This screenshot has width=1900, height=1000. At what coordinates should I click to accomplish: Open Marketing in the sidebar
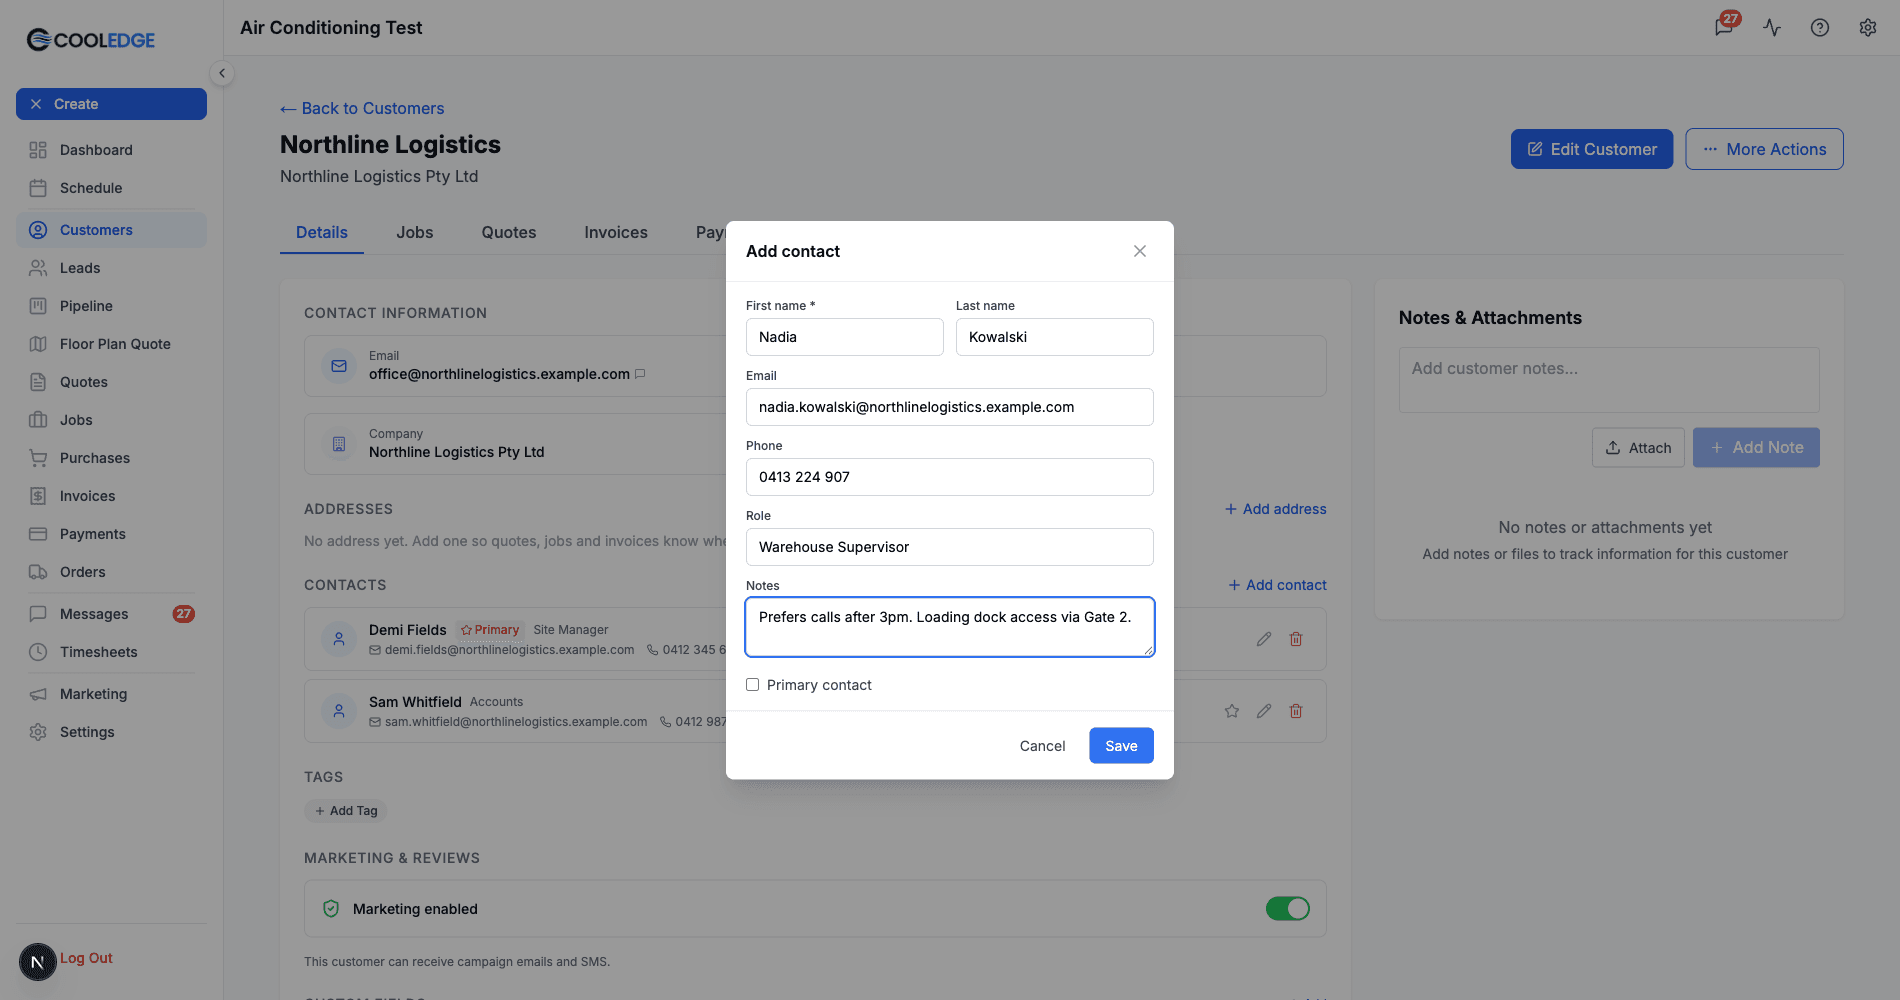click(111, 694)
